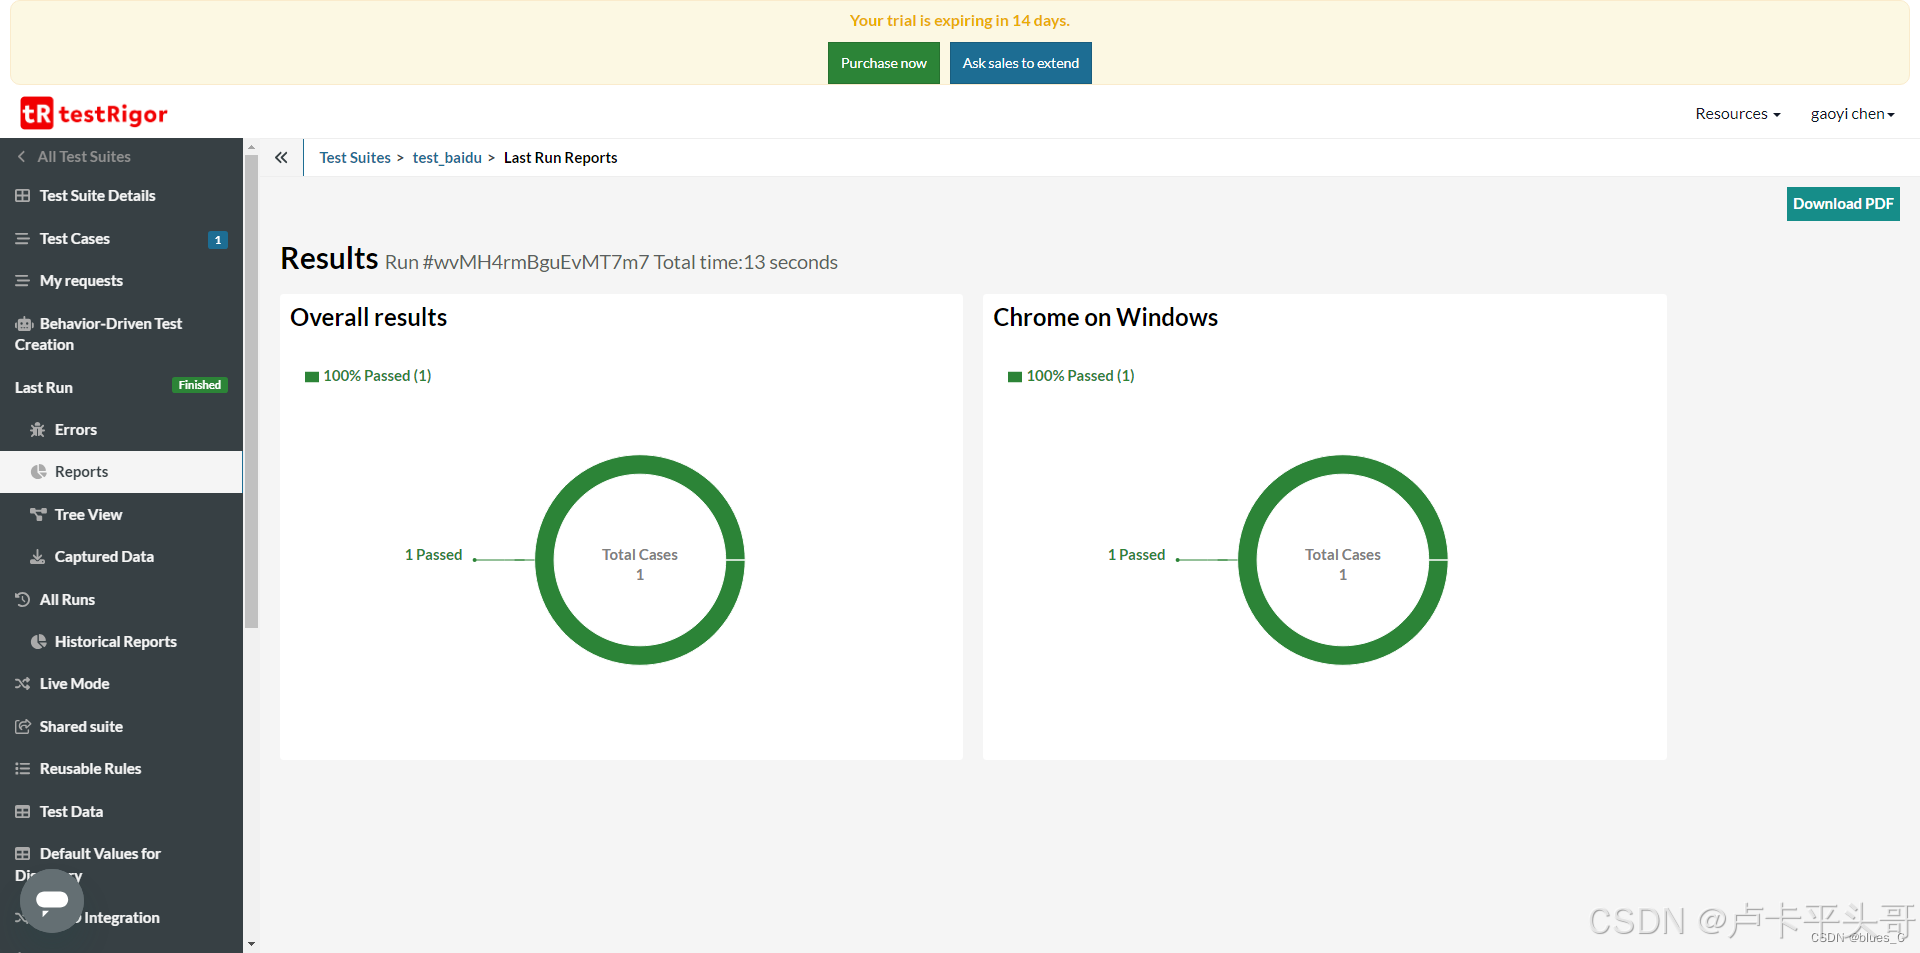Click '1 Passed' label in Chrome on Windows
The width and height of the screenshot is (1920, 953).
[1136, 555]
